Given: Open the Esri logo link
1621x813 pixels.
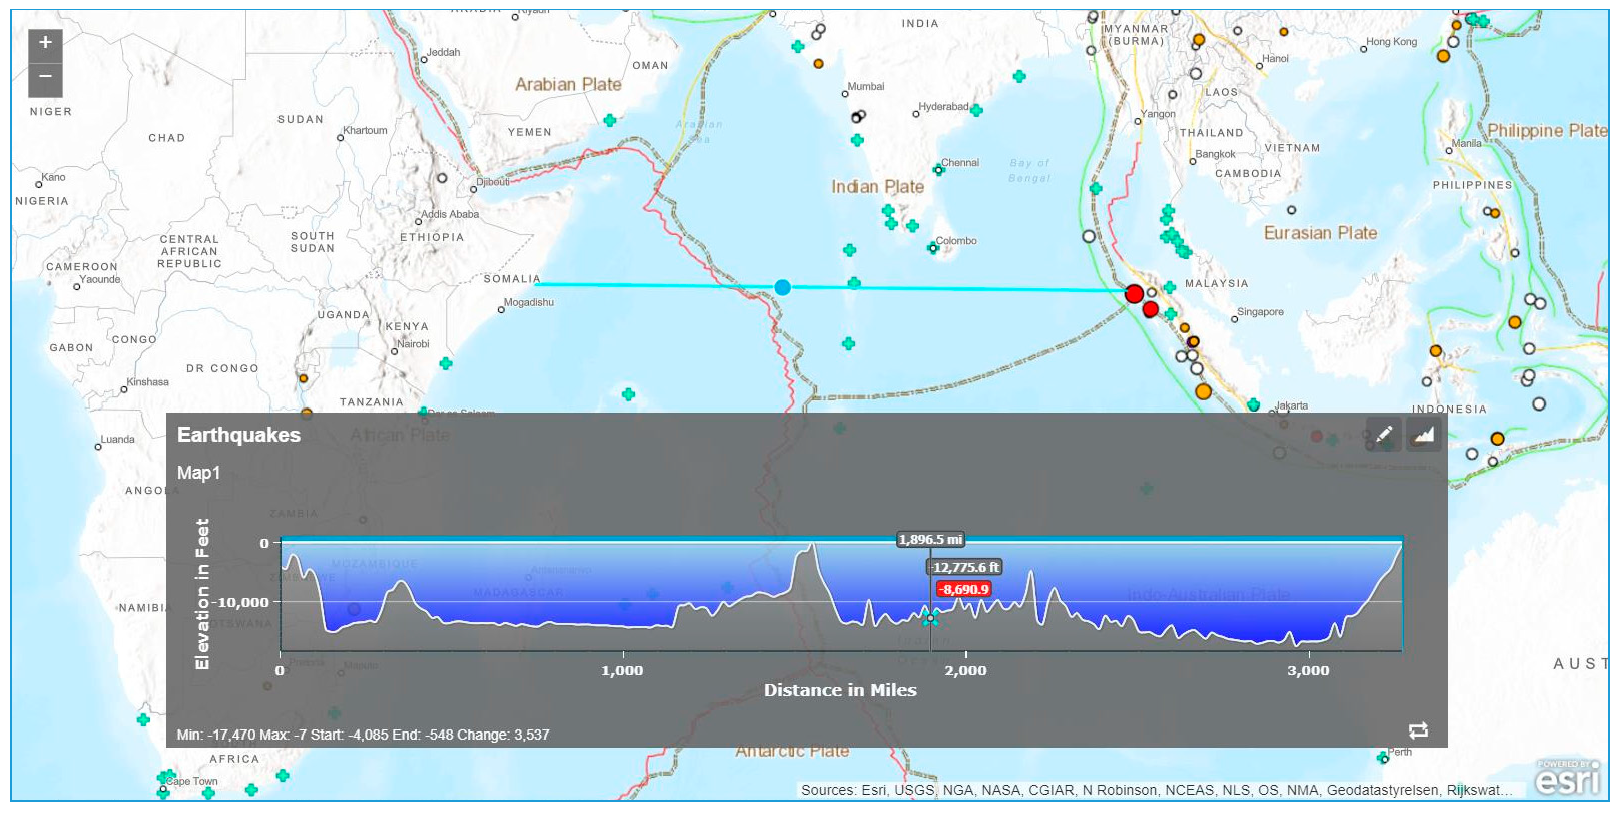Looking at the screenshot, I should 1569,777.
